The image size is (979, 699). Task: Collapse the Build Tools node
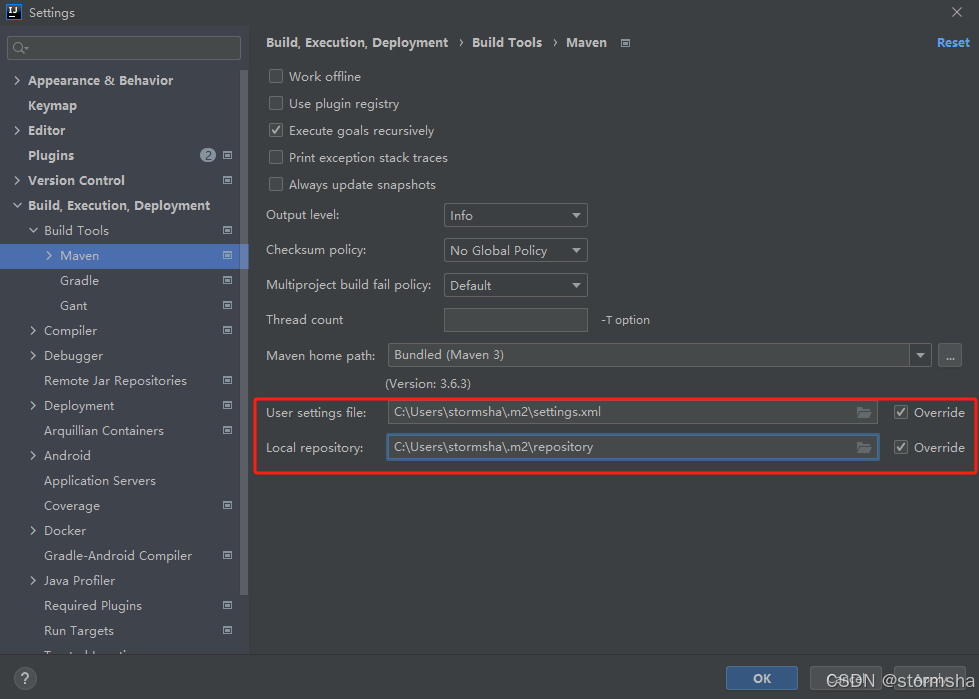click(x=33, y=230)
